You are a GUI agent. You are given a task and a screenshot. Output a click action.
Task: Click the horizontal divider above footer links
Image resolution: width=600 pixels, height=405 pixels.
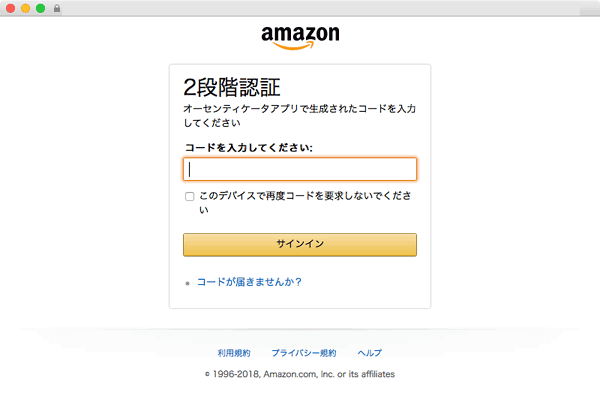click(300, 329)
